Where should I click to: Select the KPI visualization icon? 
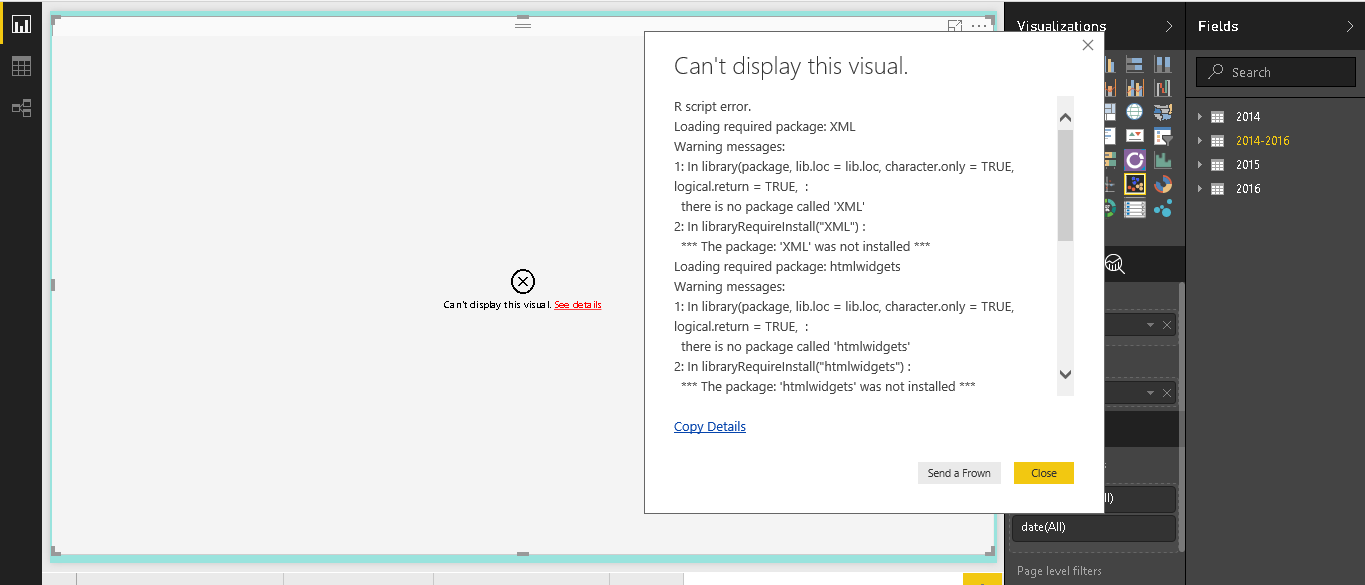1134,135
